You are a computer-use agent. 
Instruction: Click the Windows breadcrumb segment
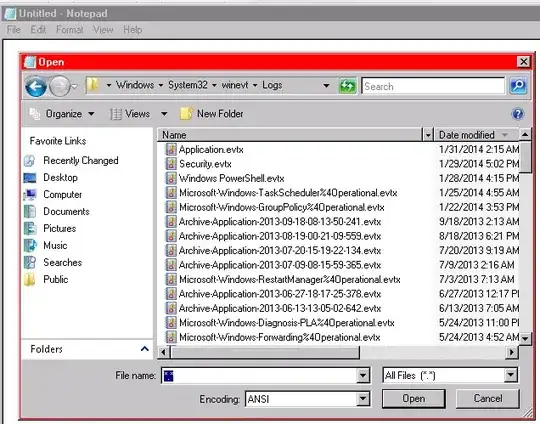pyautogui.click(x=135, y=85)
